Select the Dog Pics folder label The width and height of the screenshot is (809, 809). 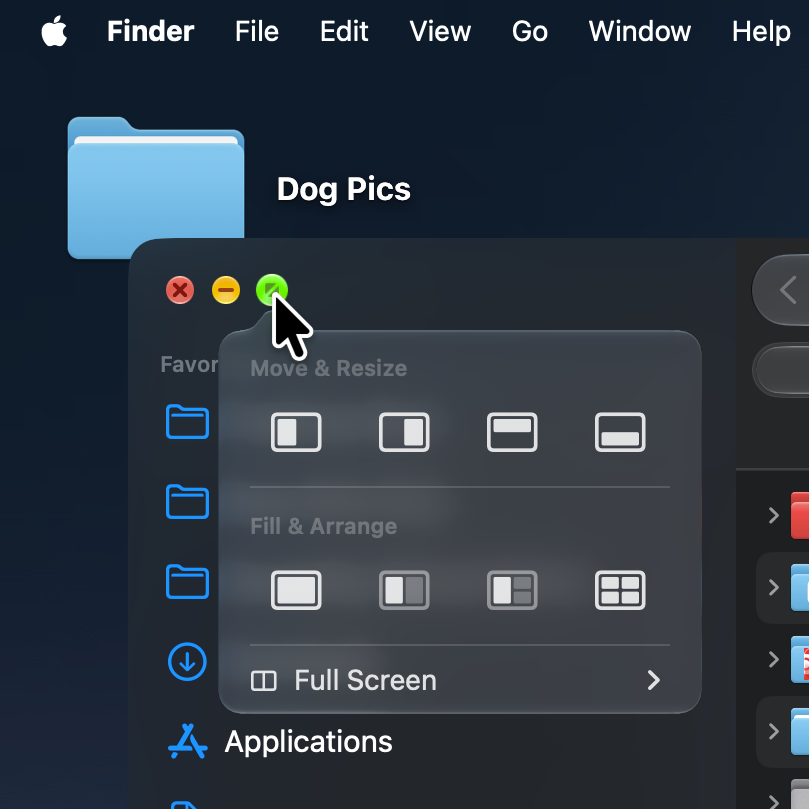[x=344, y=189]
